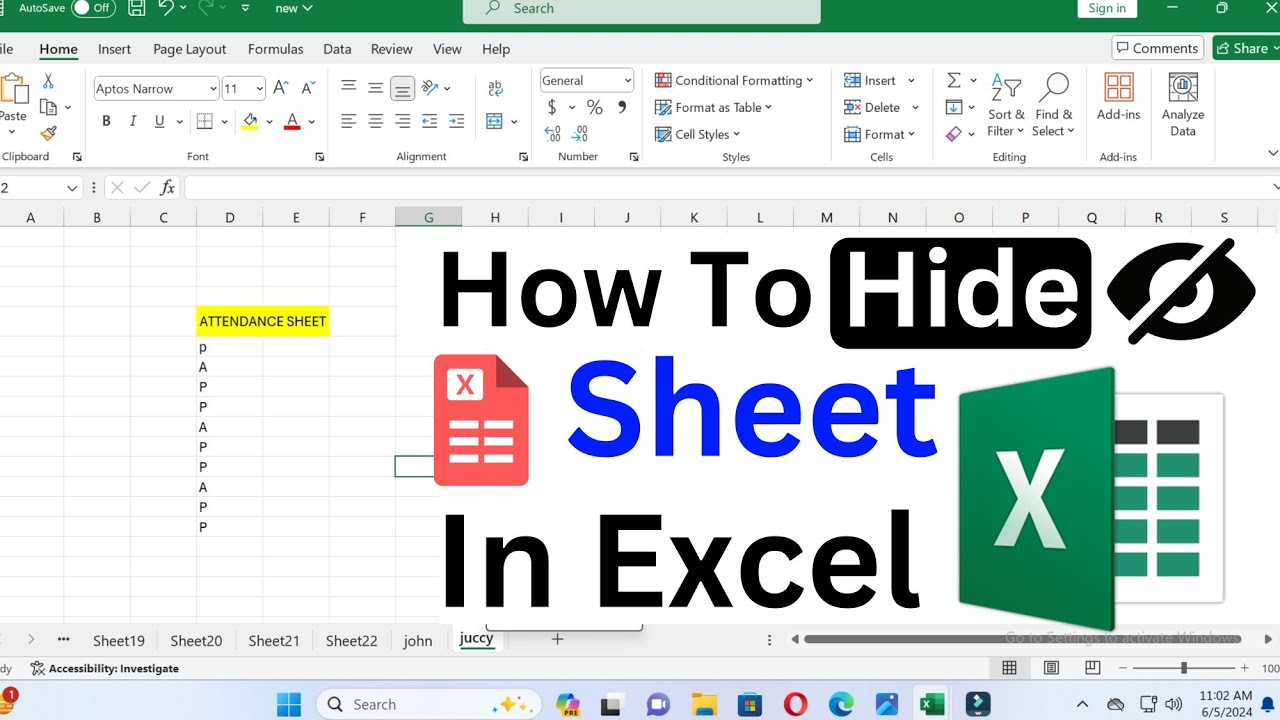Viewport: 1280px width, 720px height.
Task: Click Analyze Data
Action: [x=1183, y=105]
